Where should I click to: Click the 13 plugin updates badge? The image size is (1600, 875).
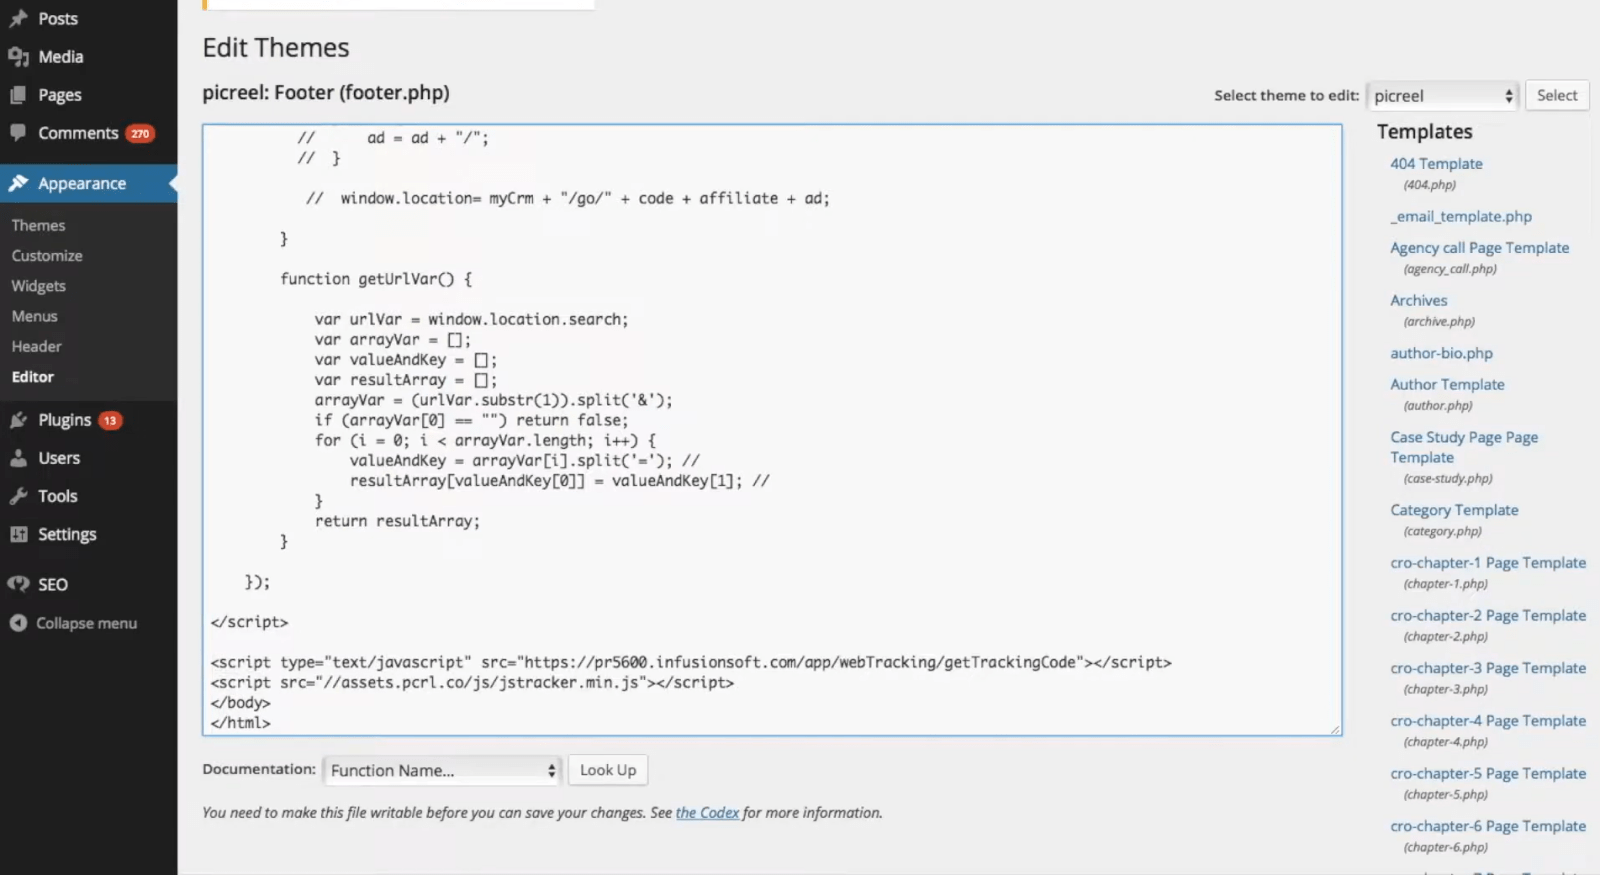[x=110, y=420]
